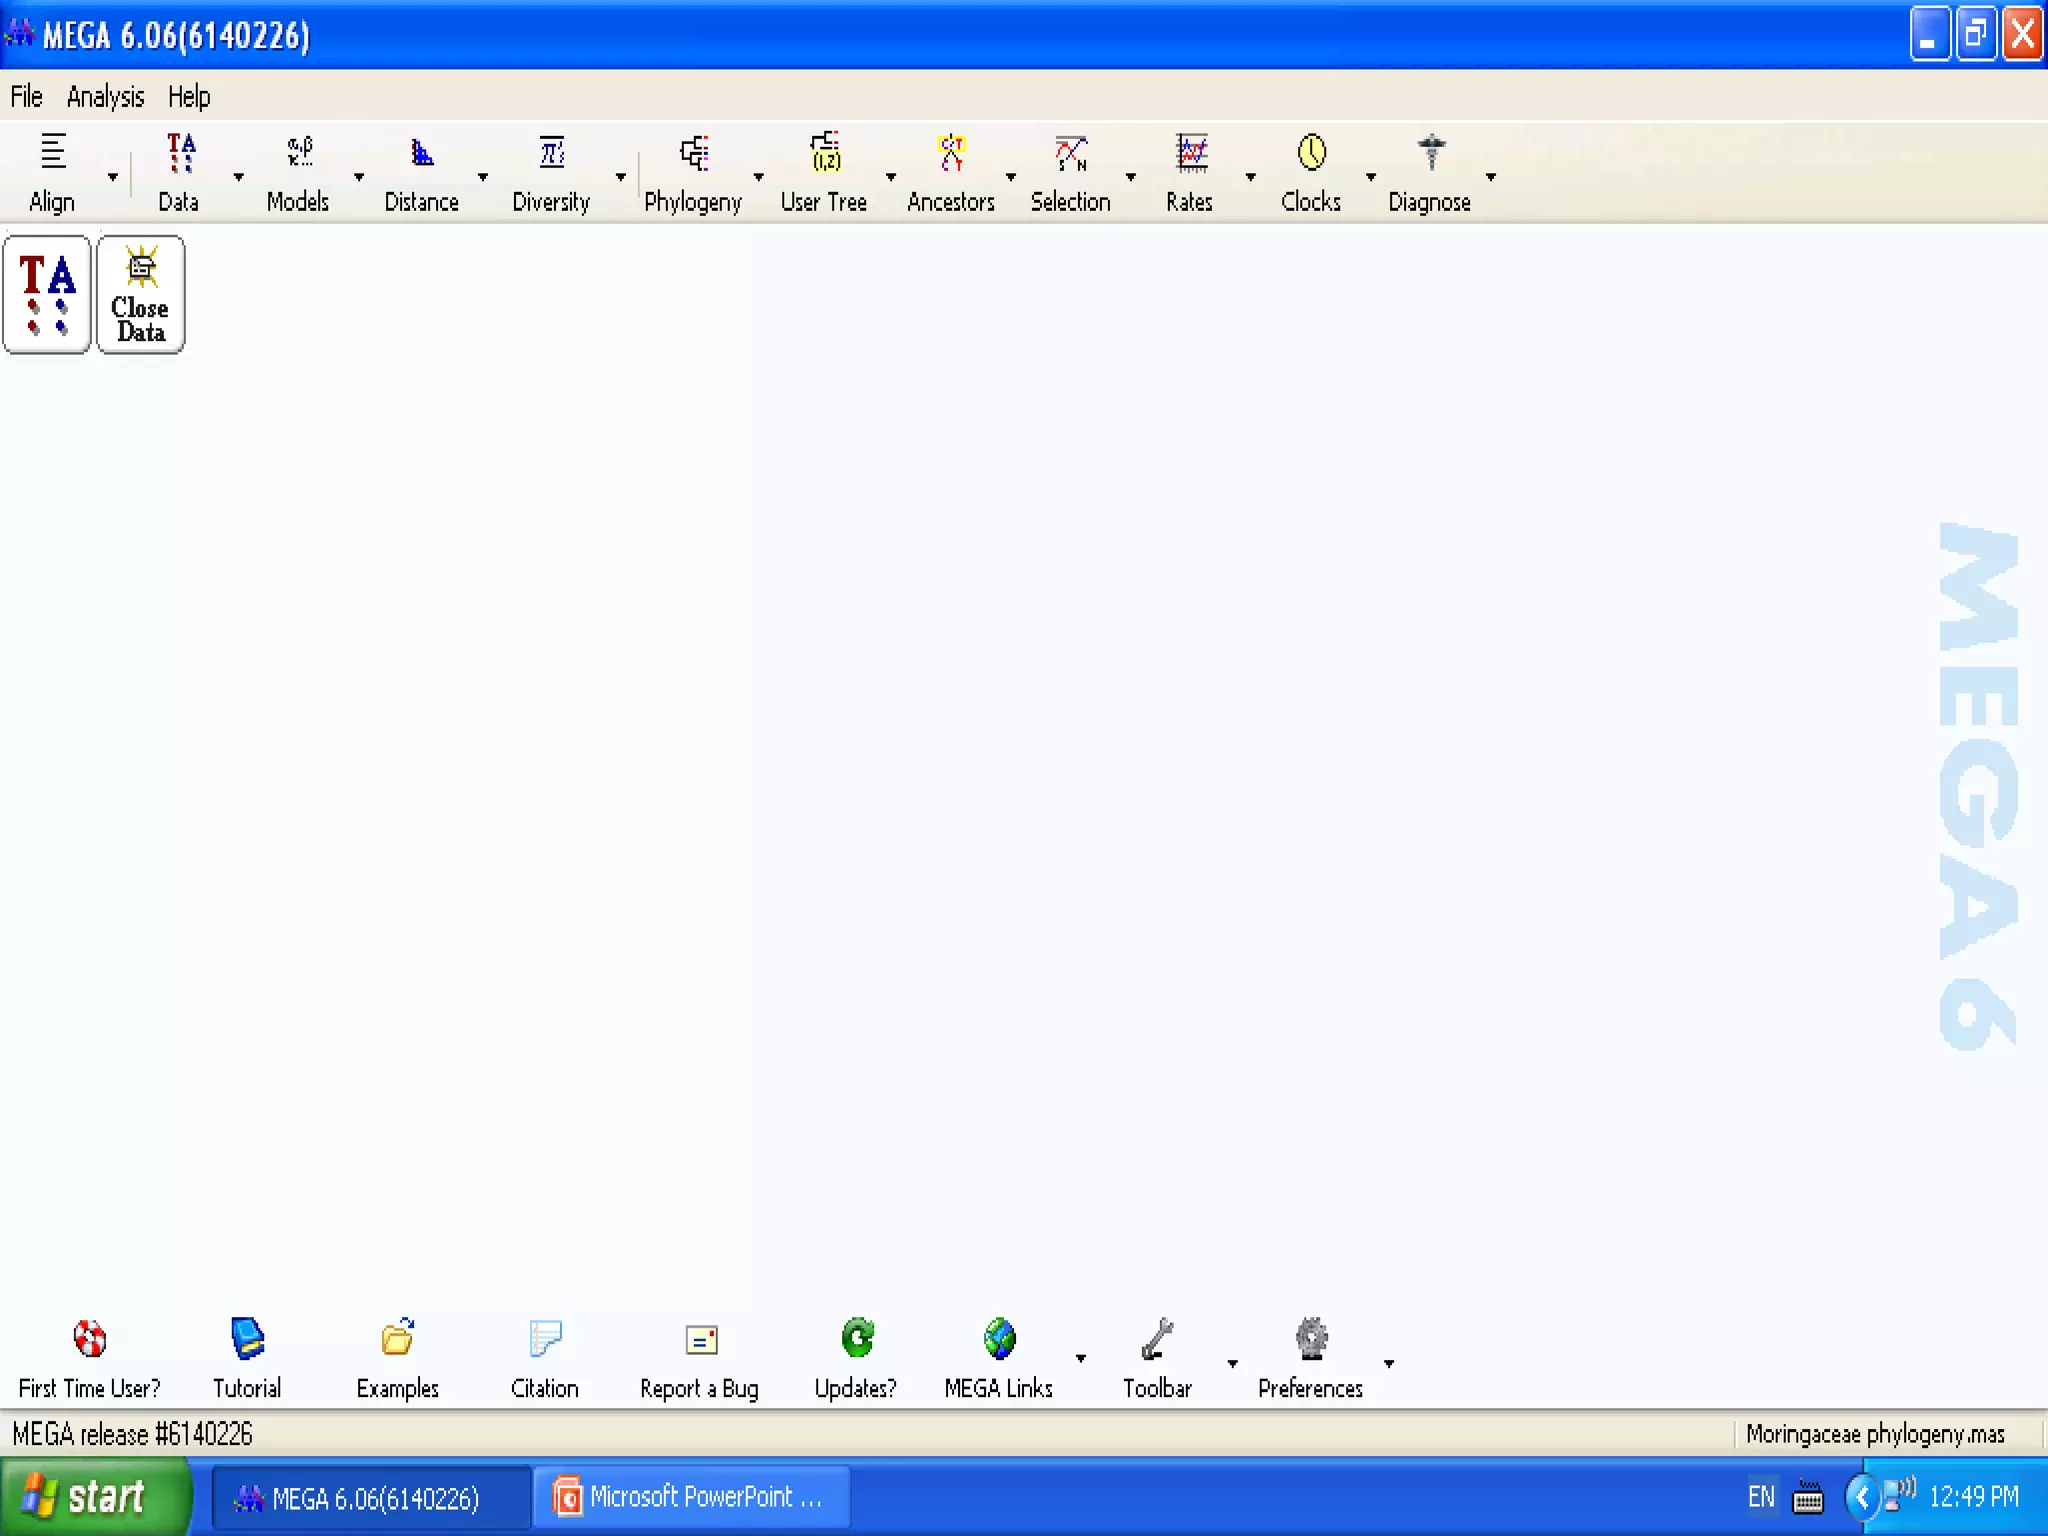Open the TA sequence data explorer button
2048x1536 pixels.
[47, 294]
